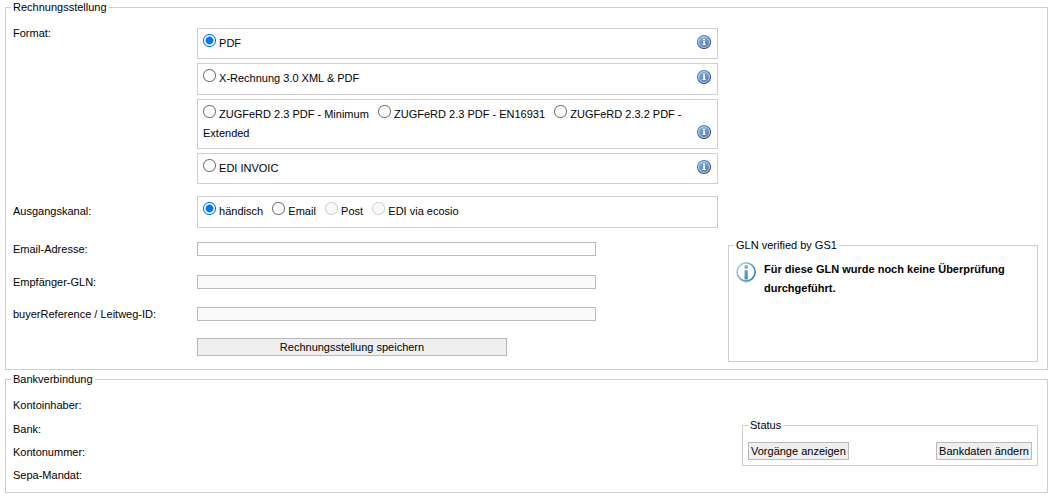Image resolution: width=1052 pixels, height=497 pixels.
Task: Click the Kontoinhaber label
Action: tap(48, 405)
